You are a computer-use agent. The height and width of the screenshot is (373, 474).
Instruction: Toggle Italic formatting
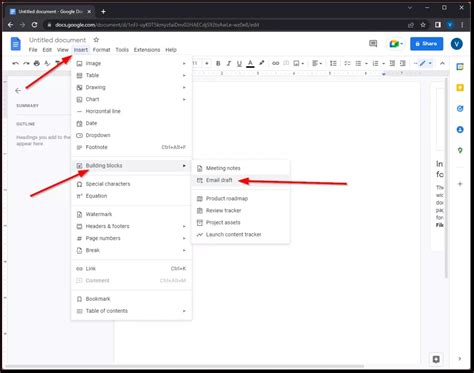click(x=229, y=63)
